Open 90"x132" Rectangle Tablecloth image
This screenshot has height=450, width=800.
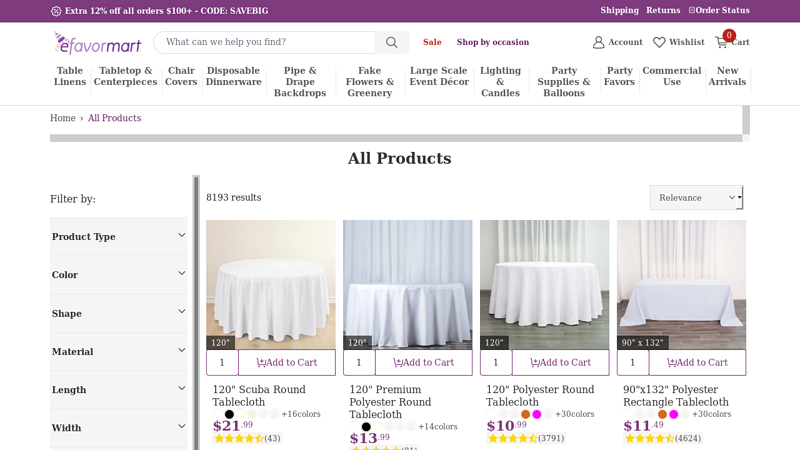[681, 285]
